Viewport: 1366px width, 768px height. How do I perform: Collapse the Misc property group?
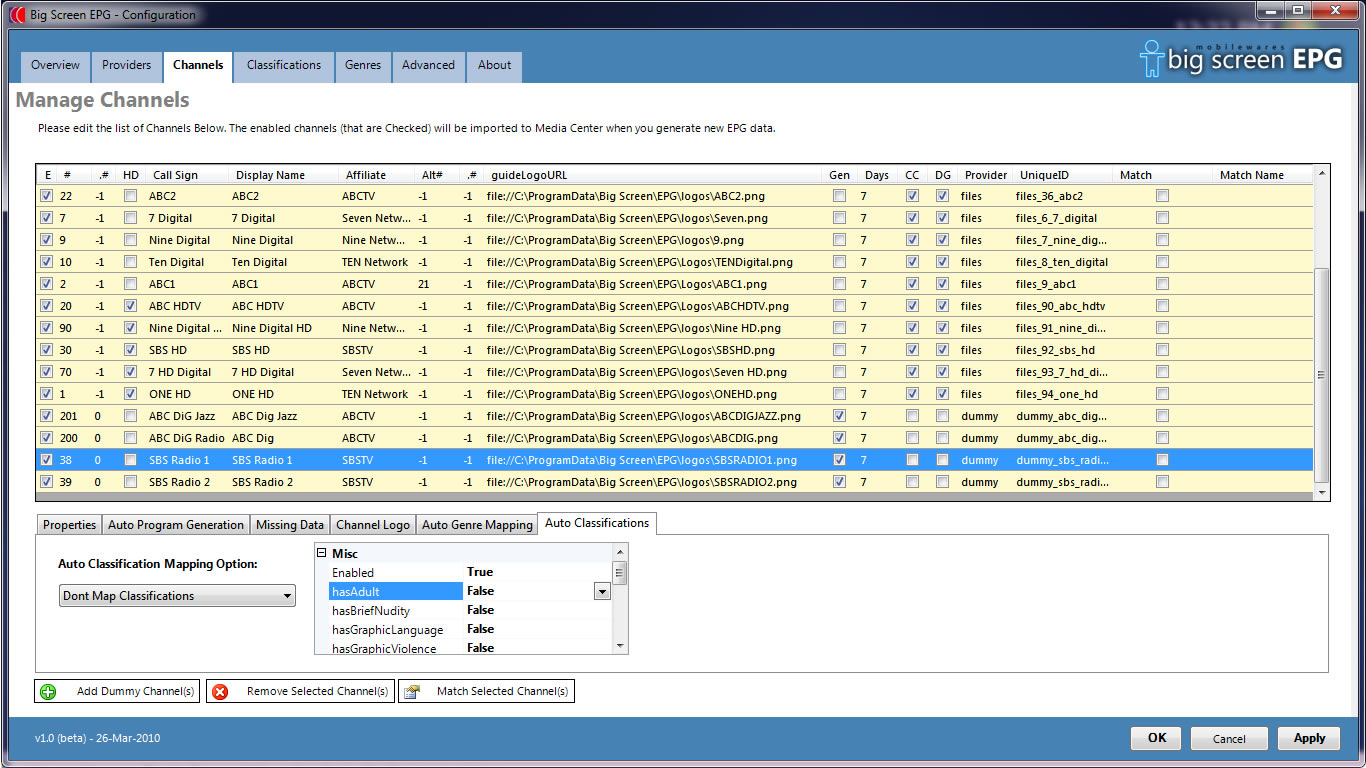322,553
